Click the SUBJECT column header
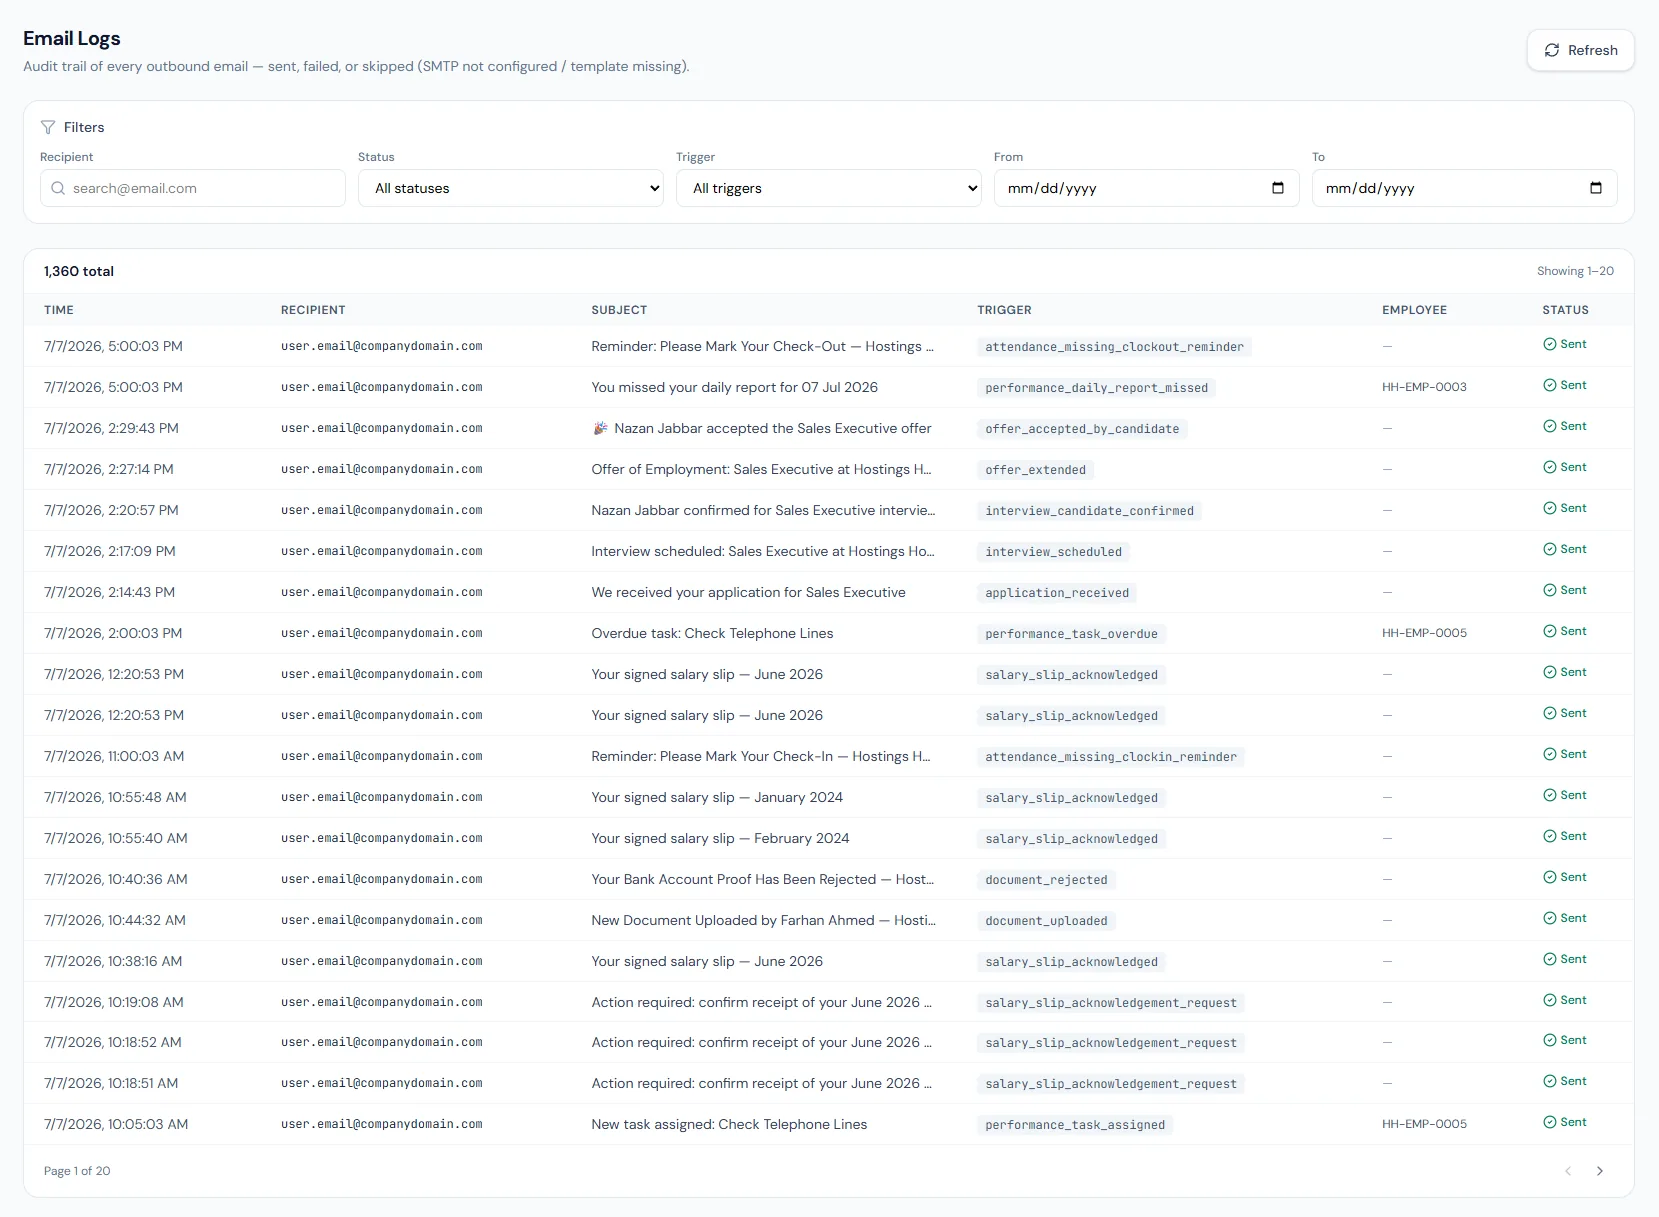 click(619, 310)
